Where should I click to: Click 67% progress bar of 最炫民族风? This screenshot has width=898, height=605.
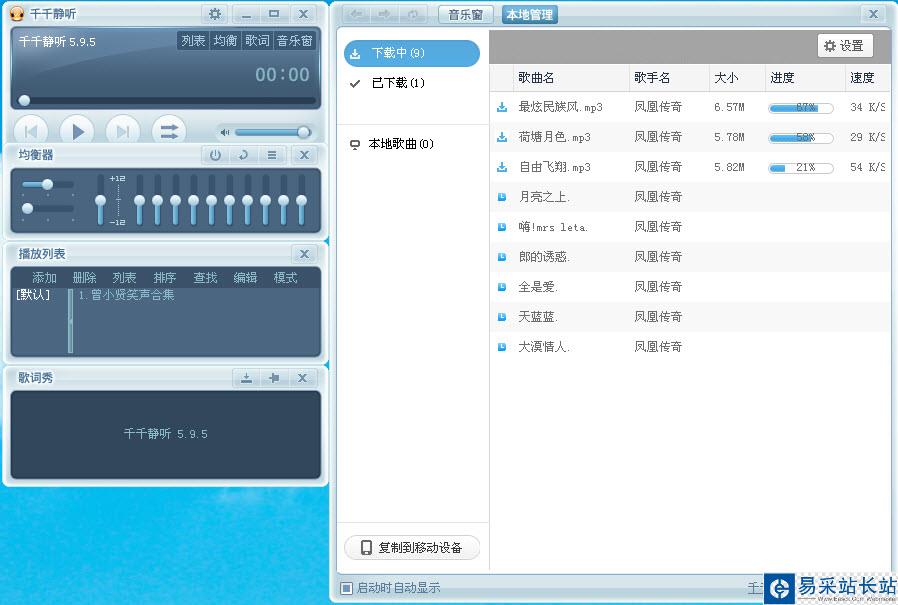click(x=801, y=108)
